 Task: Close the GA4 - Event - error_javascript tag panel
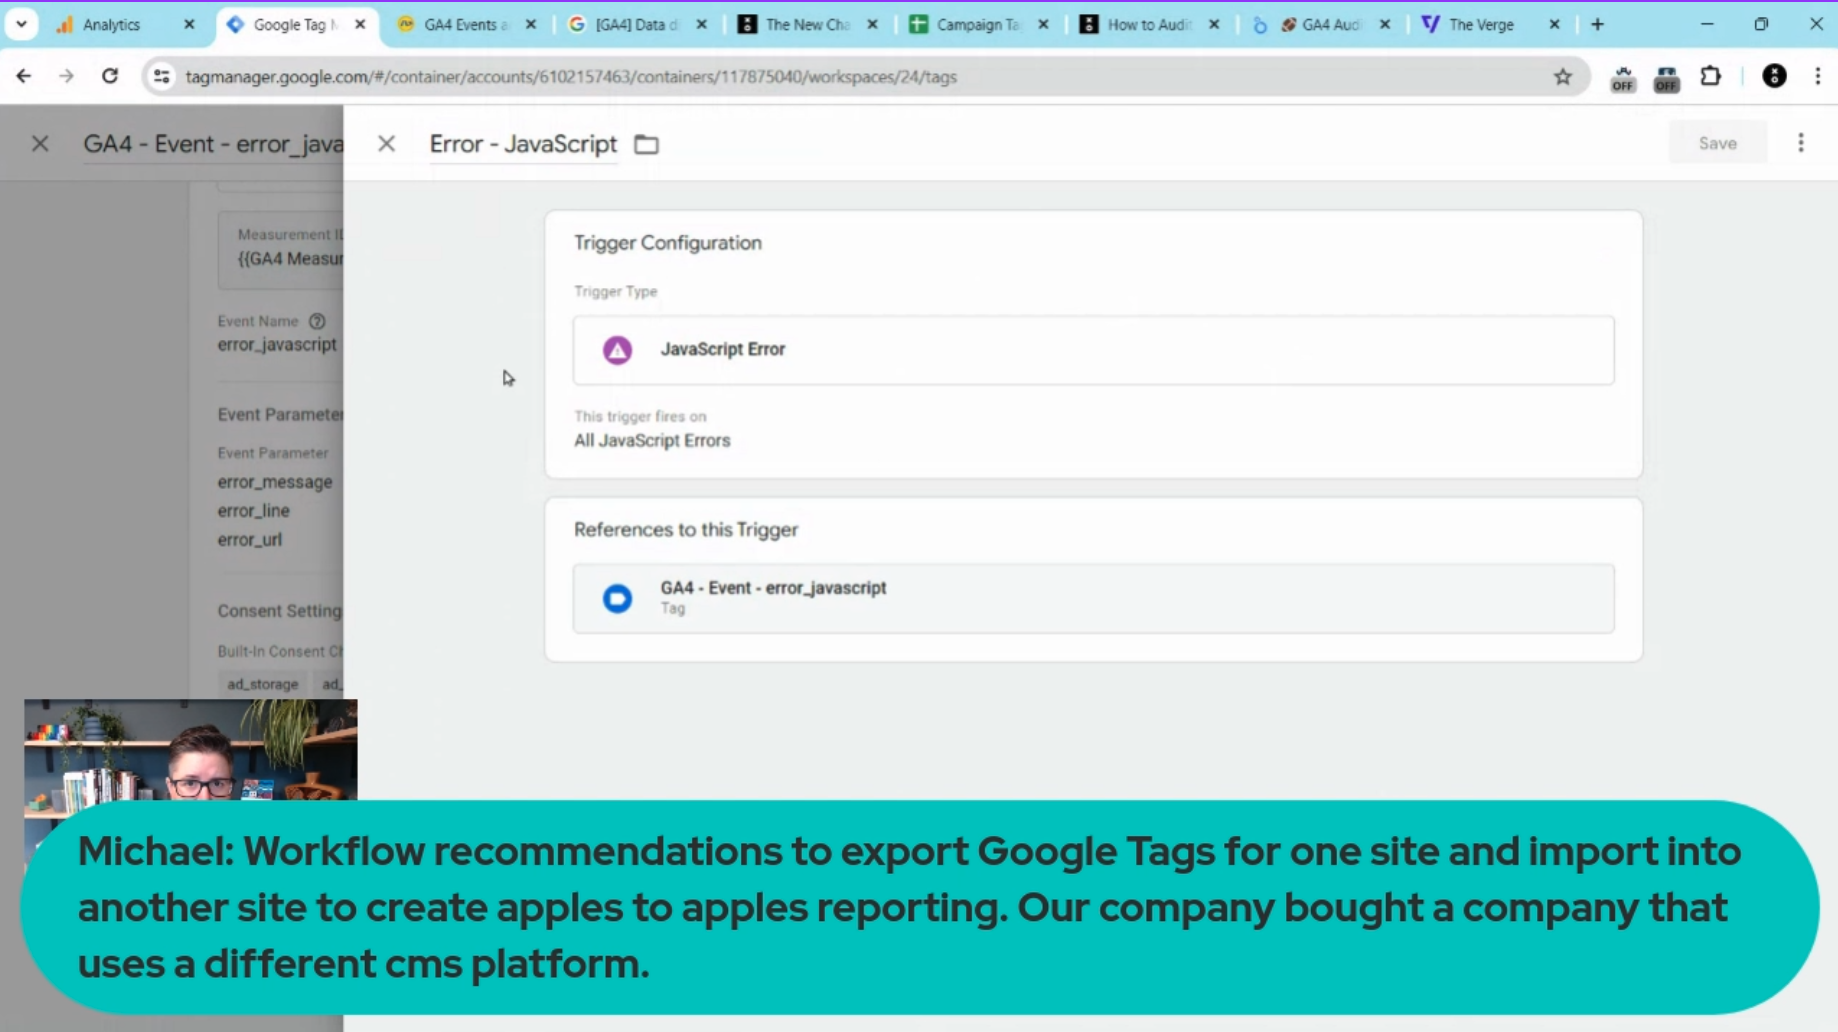click(40, 144)
